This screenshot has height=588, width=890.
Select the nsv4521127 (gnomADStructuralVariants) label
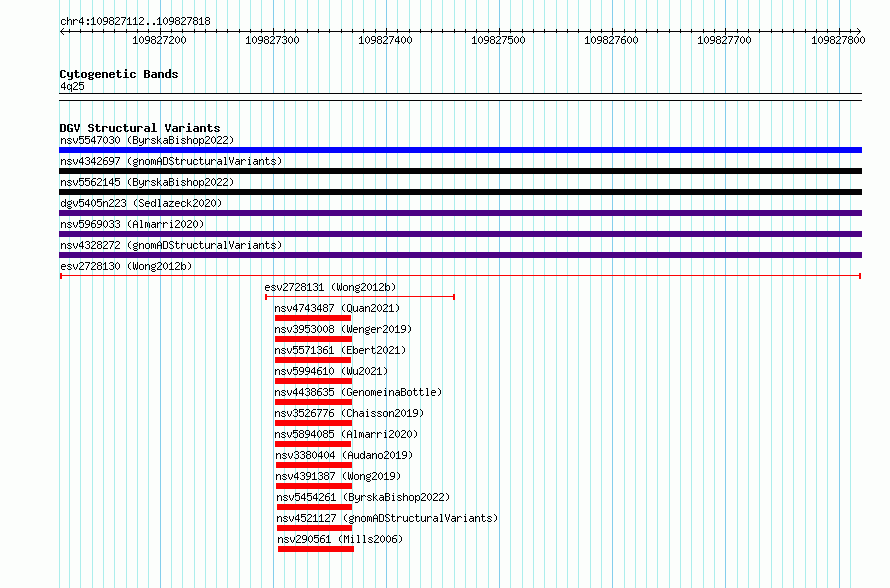387,518
